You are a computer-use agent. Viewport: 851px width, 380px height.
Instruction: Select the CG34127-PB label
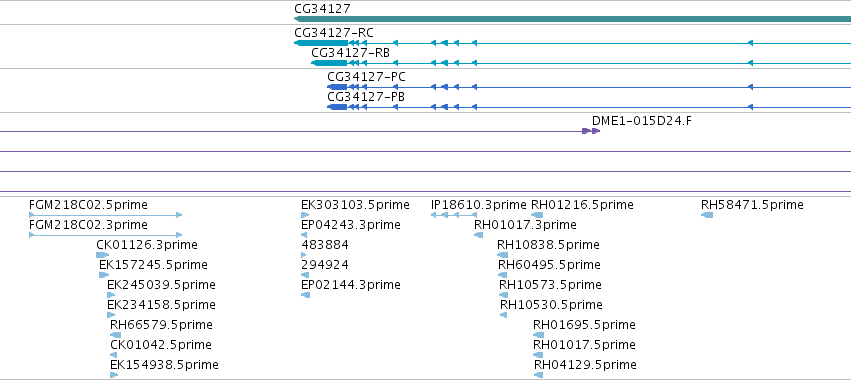(366, 97)
